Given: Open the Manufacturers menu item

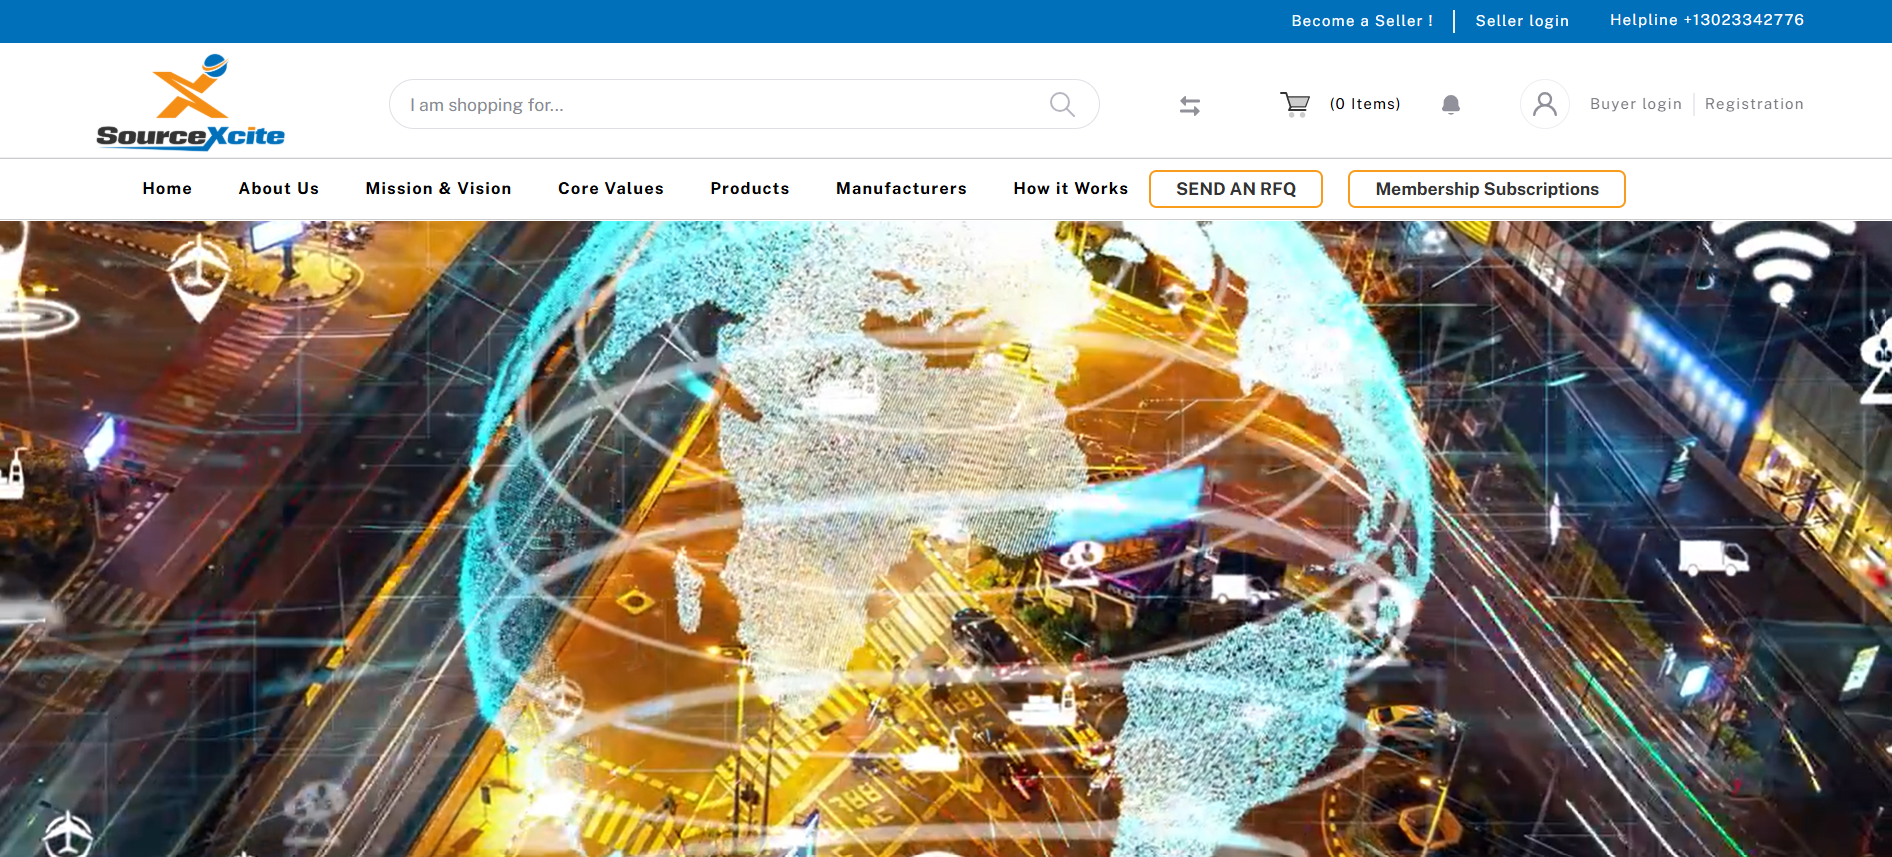Looking at the screenshot, I should click(901, 188).
